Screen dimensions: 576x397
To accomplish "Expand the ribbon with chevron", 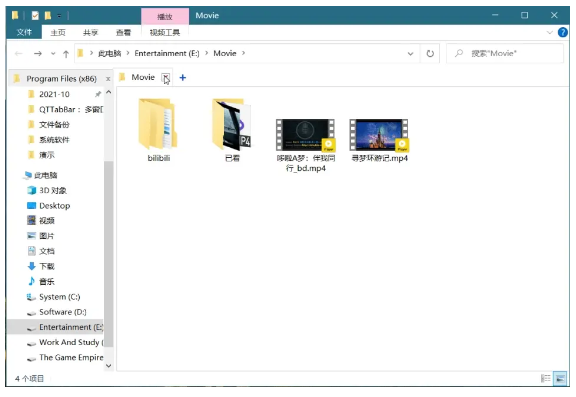I will (550, 32).
